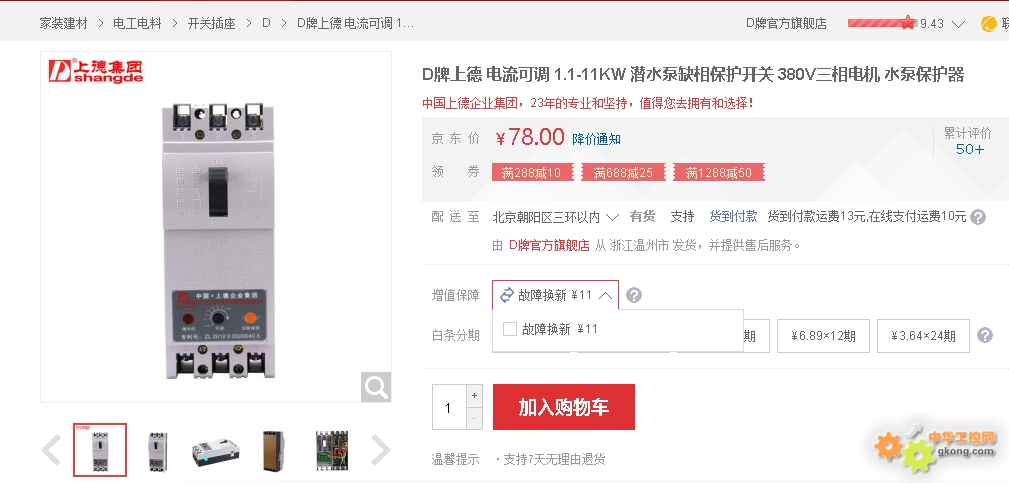Screen dimensions: 1009x483
Task: Show previous thumbnails with left arrow
Action: tap(51, 450)
